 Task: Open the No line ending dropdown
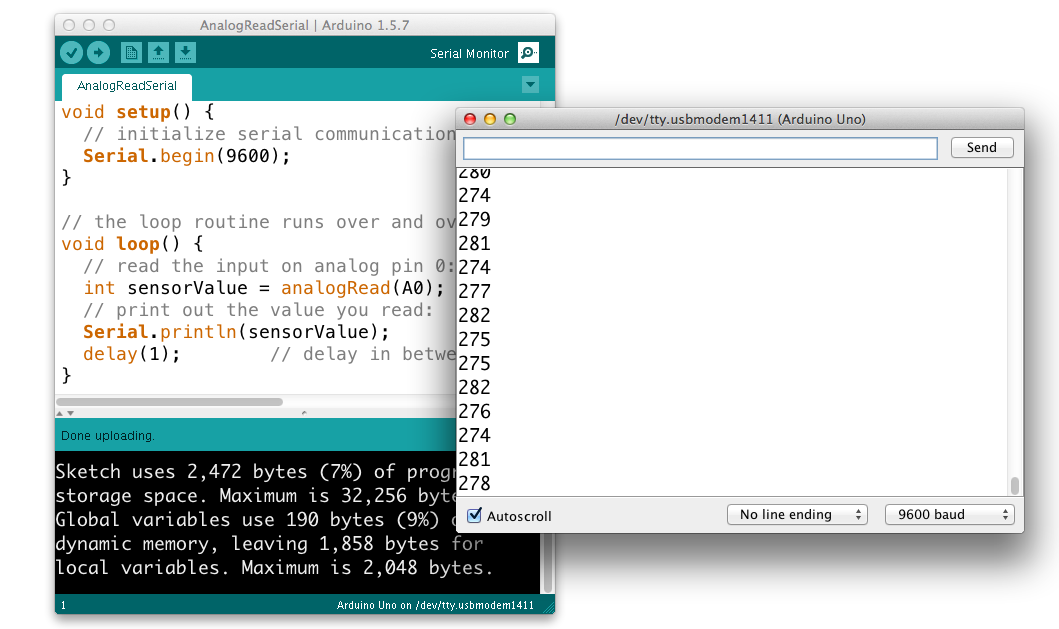797,515
